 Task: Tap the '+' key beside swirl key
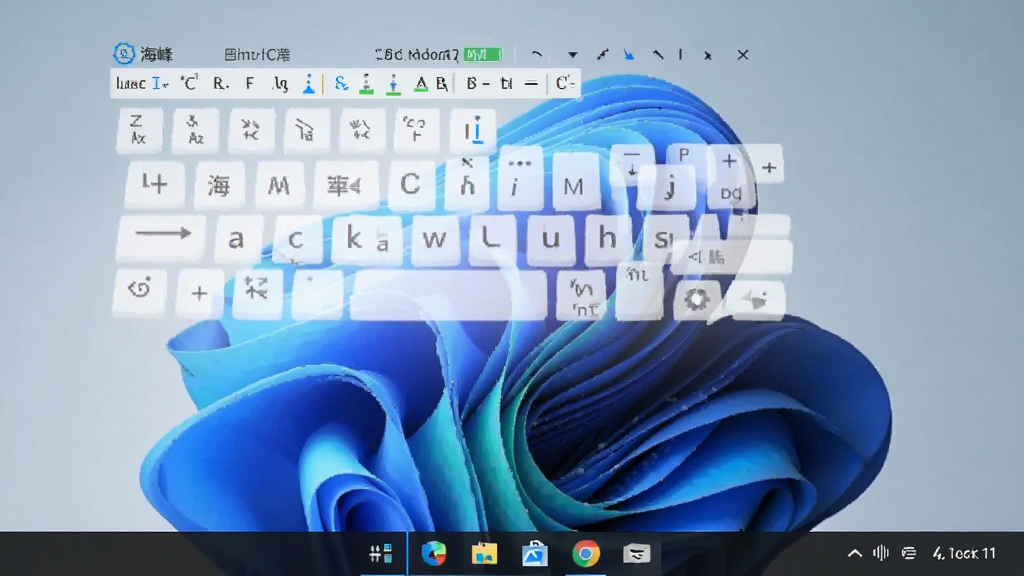pos(199,293)
